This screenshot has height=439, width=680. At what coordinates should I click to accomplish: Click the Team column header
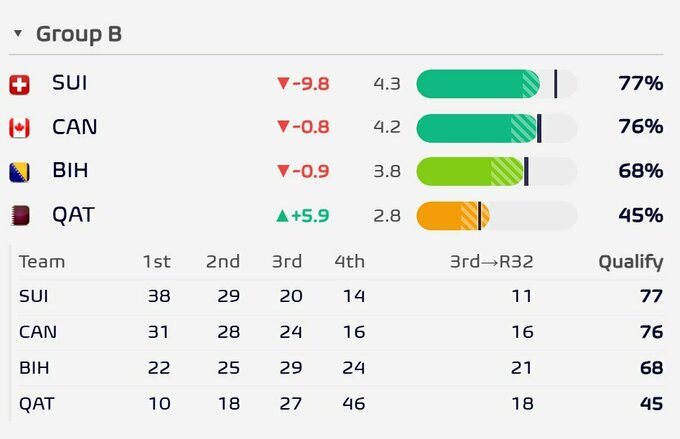[42, 262]
